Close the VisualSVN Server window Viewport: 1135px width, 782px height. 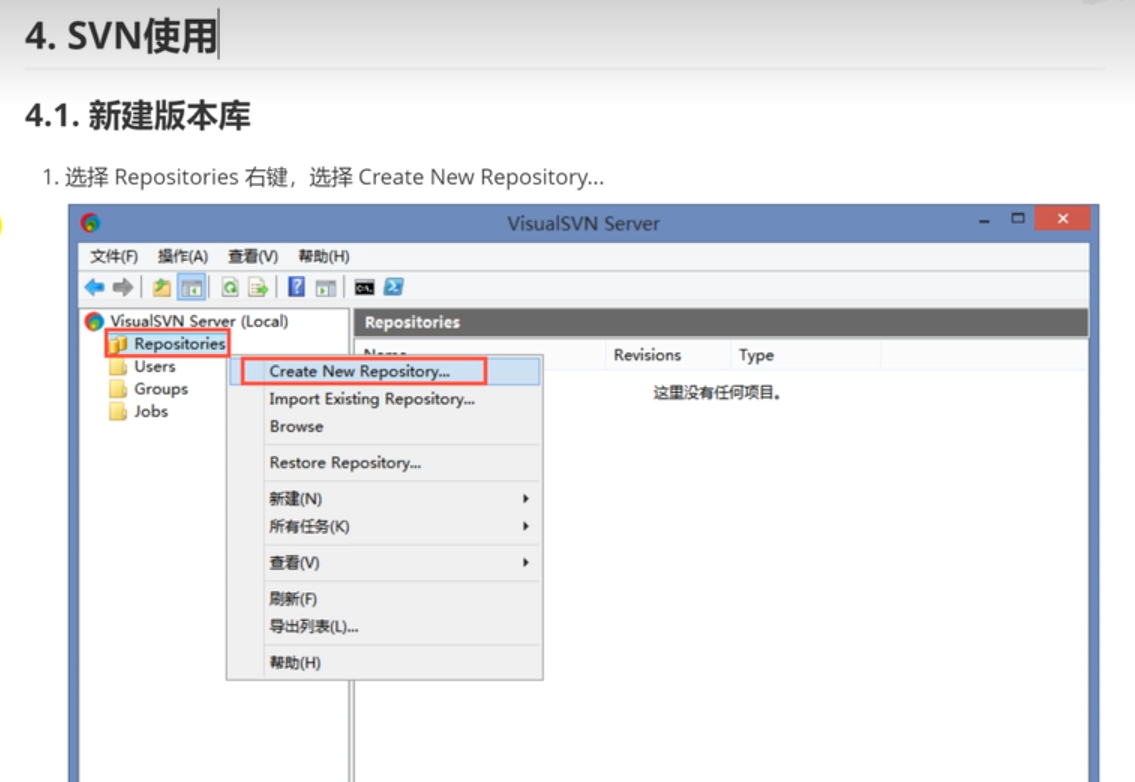tap(1063, 219)
